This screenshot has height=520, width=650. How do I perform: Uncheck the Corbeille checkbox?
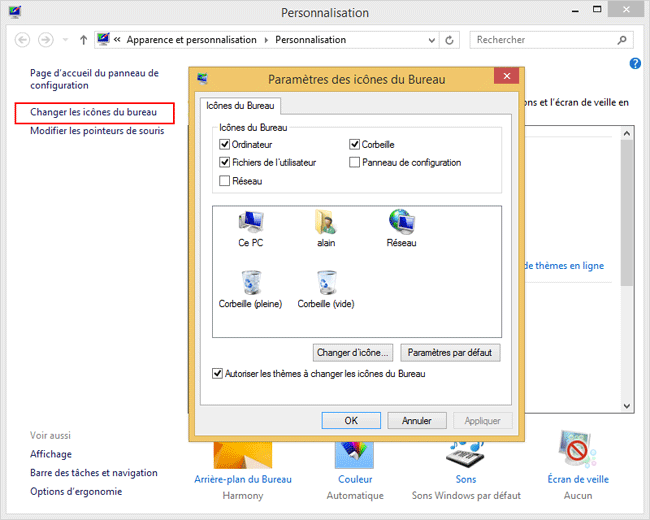354,144
